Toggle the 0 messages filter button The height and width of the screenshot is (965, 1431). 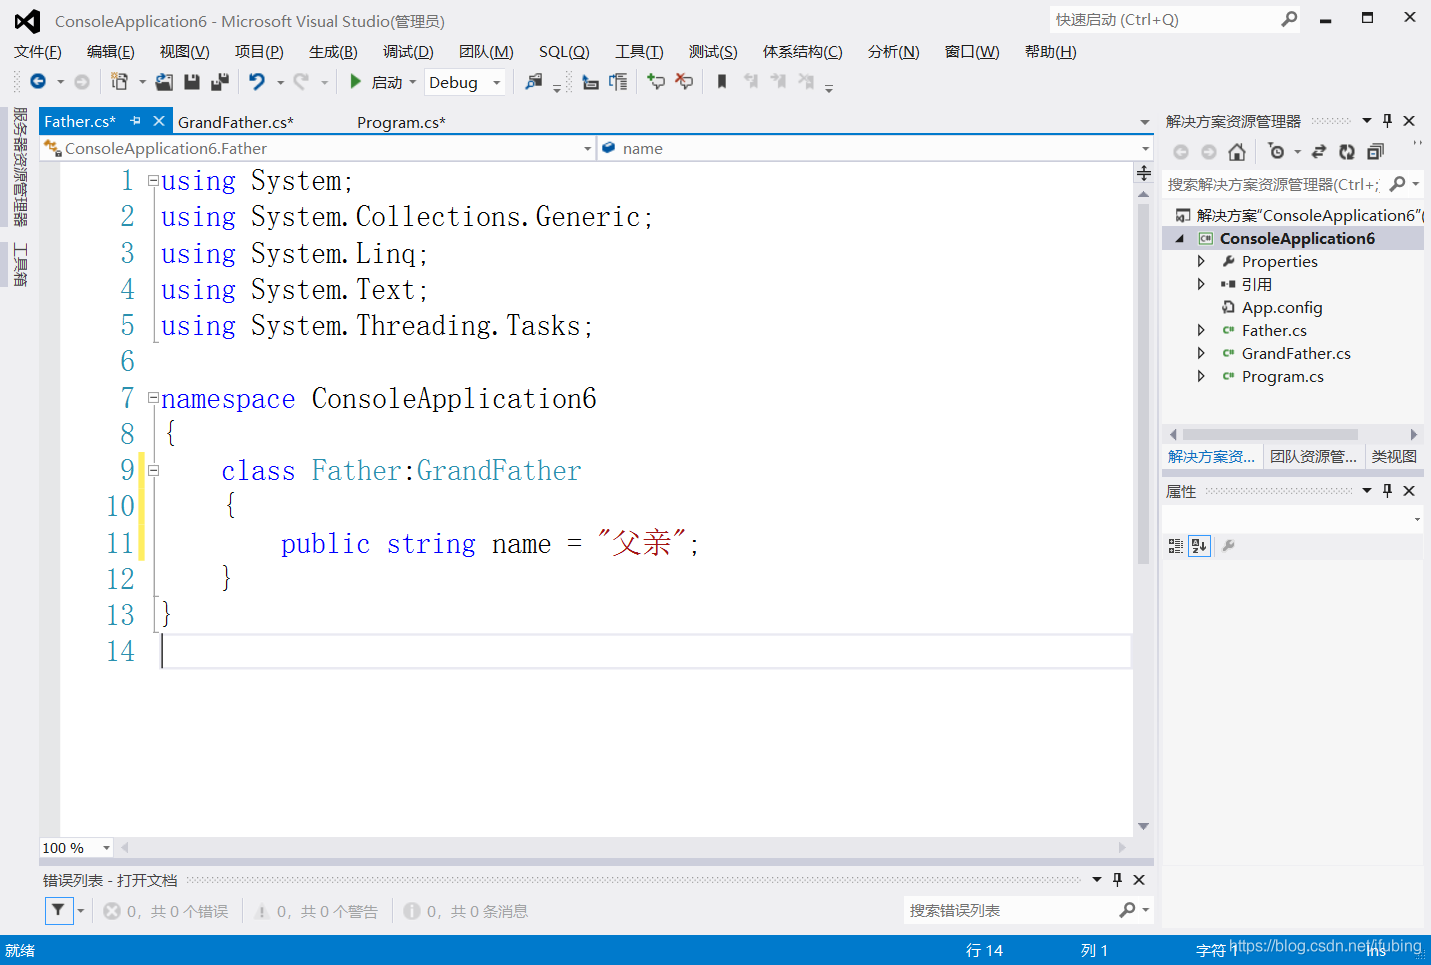[x=466, y=911]
